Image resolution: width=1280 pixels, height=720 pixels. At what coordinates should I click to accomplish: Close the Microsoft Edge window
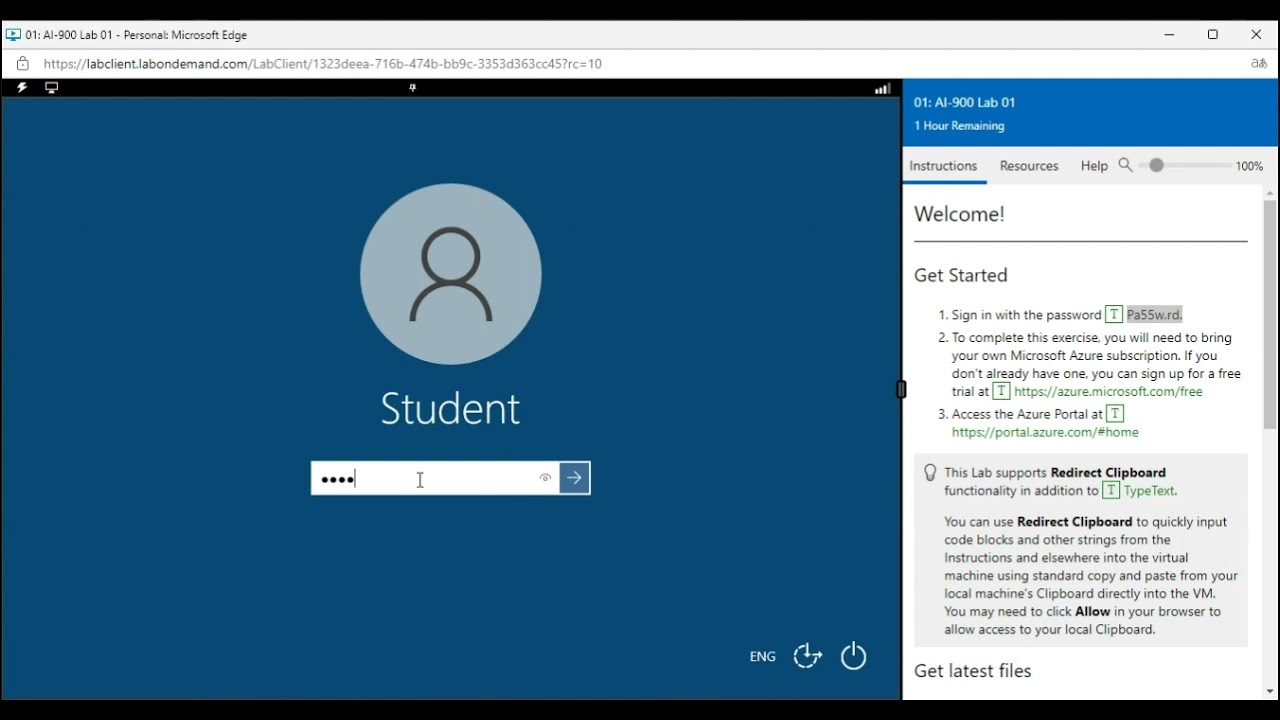1257,35
